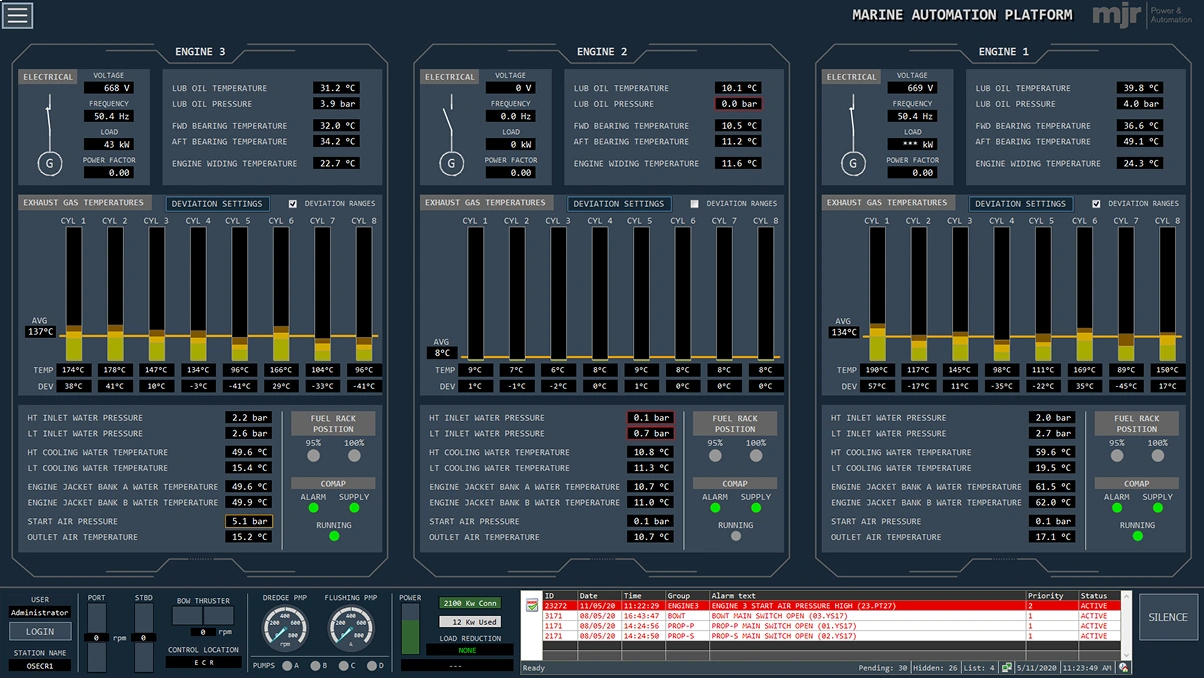Screen dimensions: 1204x678
Task: Click the Engine 2 Running indicator light
Action: 736,536
